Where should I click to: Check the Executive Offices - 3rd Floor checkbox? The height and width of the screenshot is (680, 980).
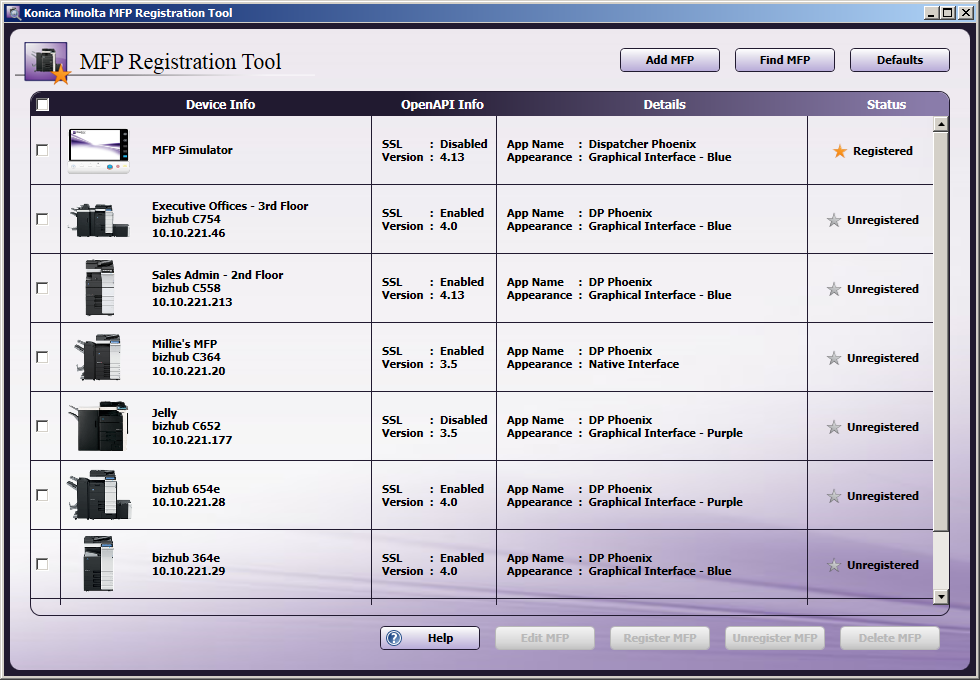(42, 219)
